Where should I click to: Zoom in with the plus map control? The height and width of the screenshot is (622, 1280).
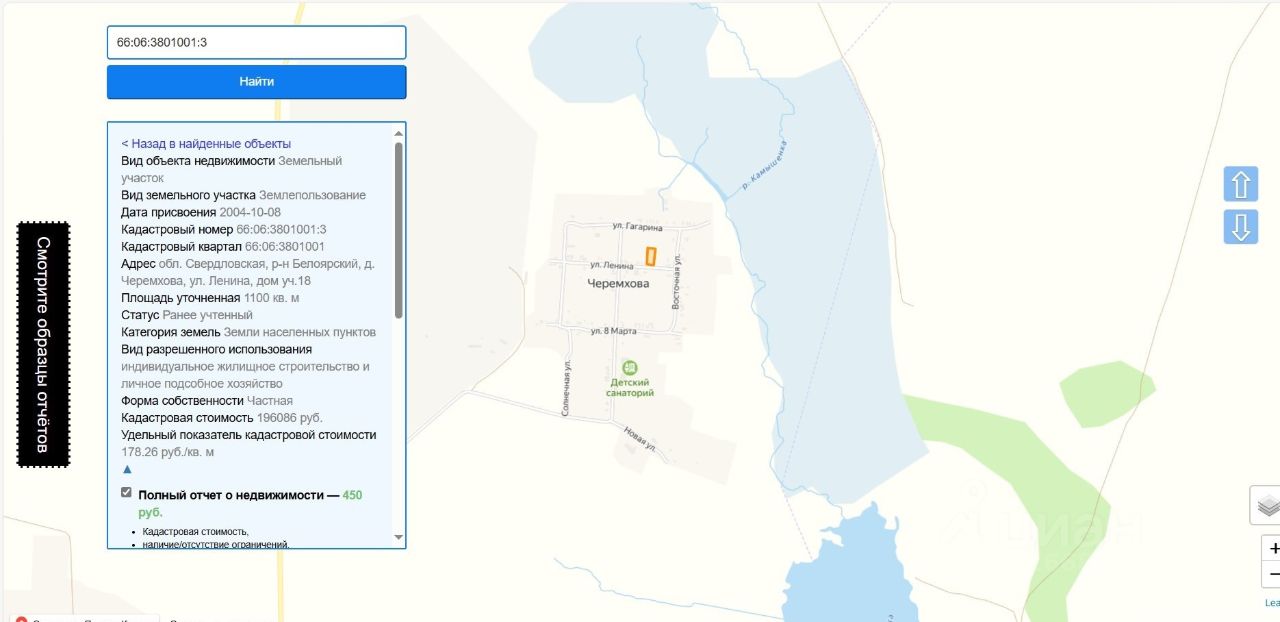1272,549
